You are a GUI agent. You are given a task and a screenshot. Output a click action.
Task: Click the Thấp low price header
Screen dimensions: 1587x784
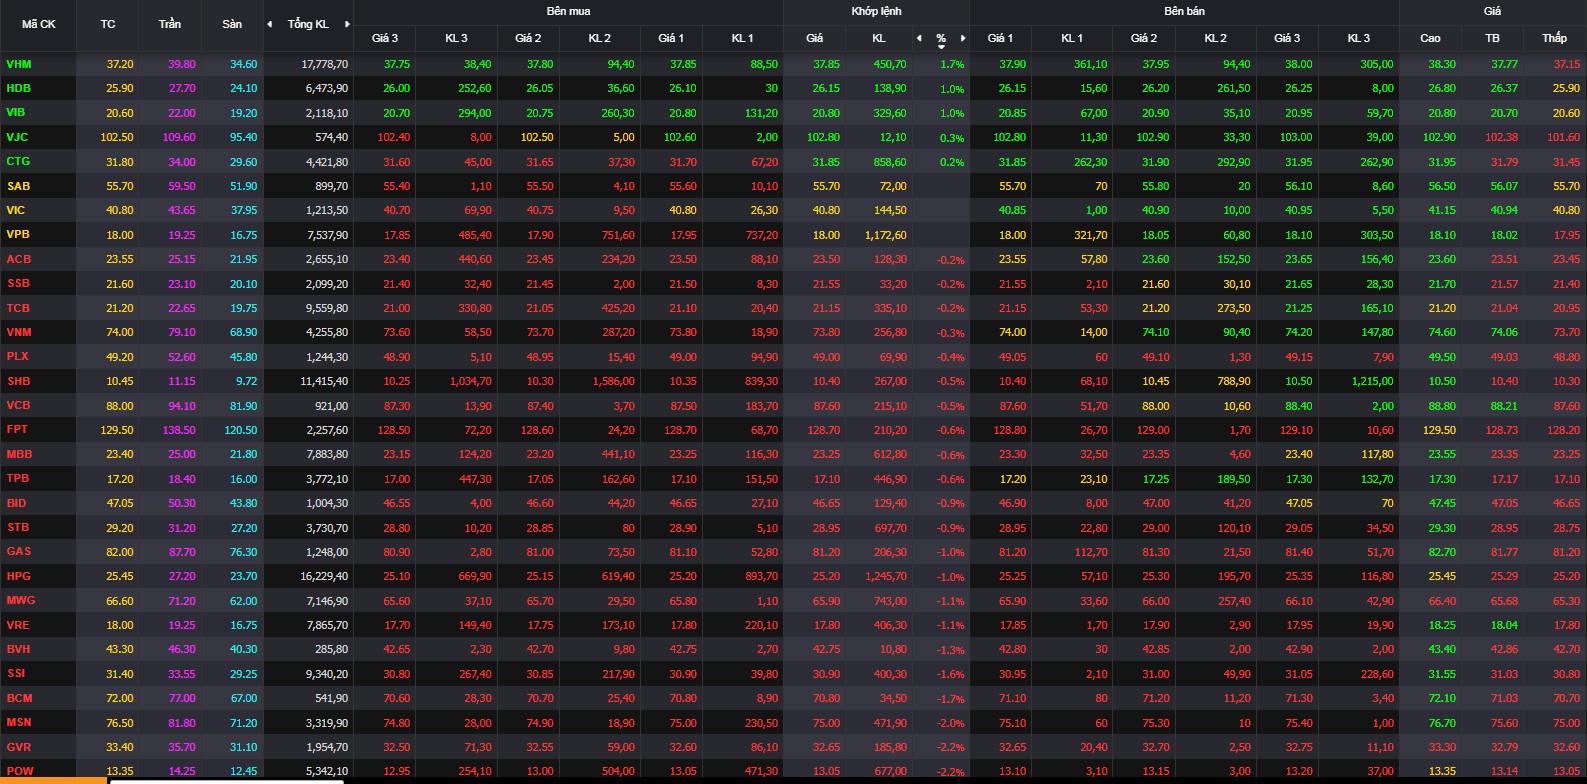click(x=1554, y=38)
